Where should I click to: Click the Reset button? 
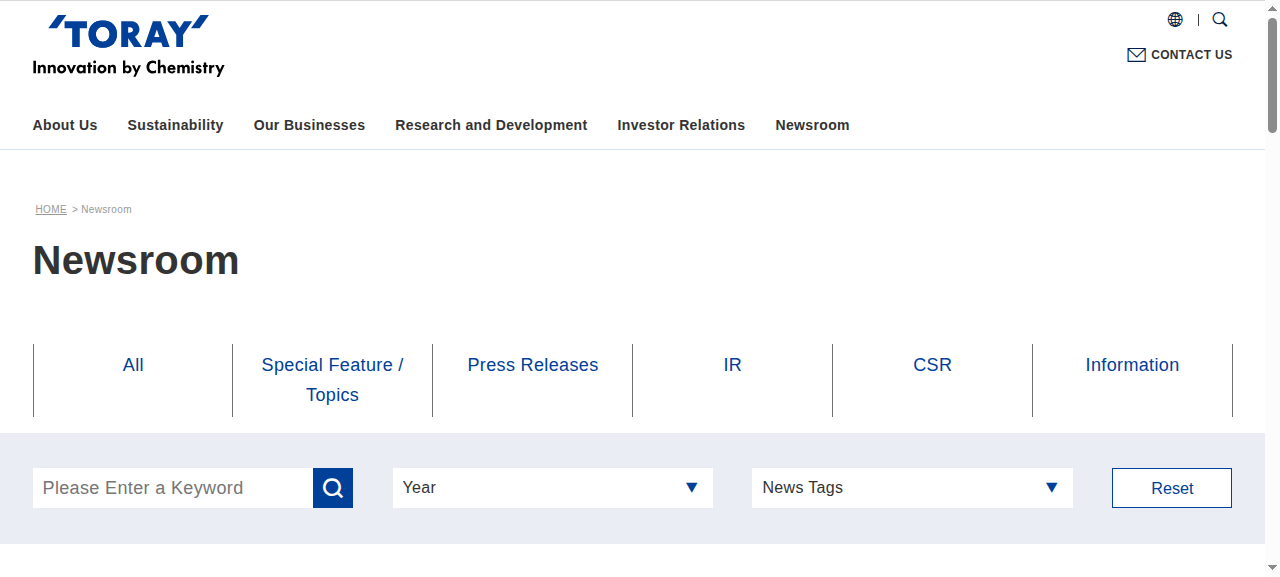point(1172,488)
